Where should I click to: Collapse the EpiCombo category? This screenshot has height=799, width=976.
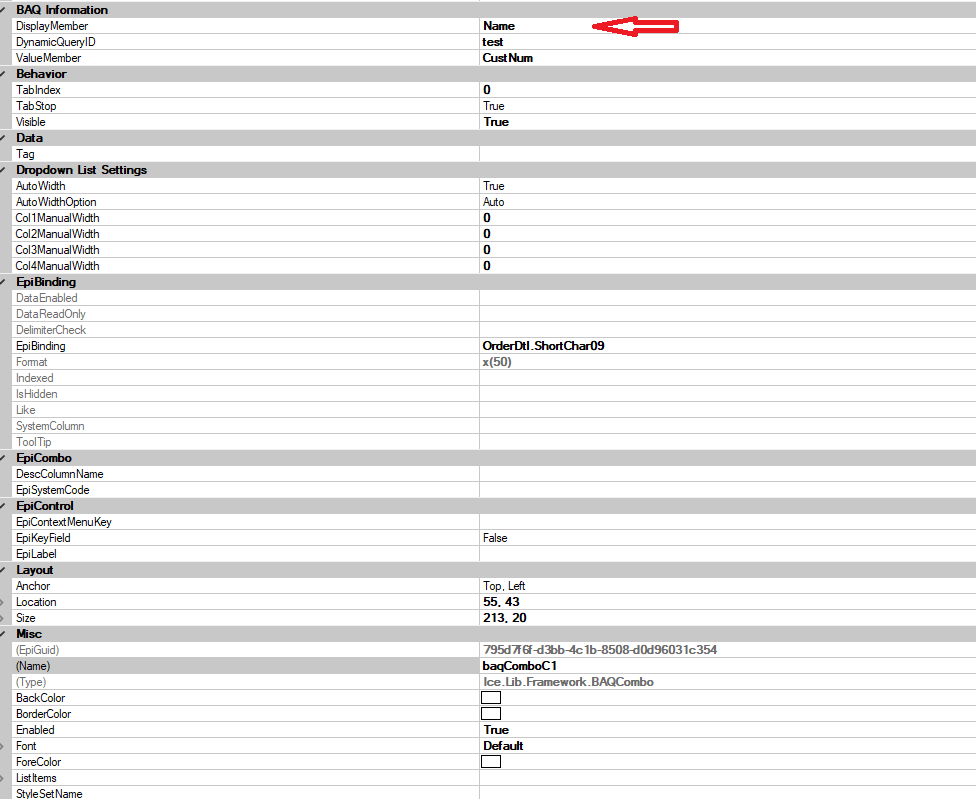3,458
